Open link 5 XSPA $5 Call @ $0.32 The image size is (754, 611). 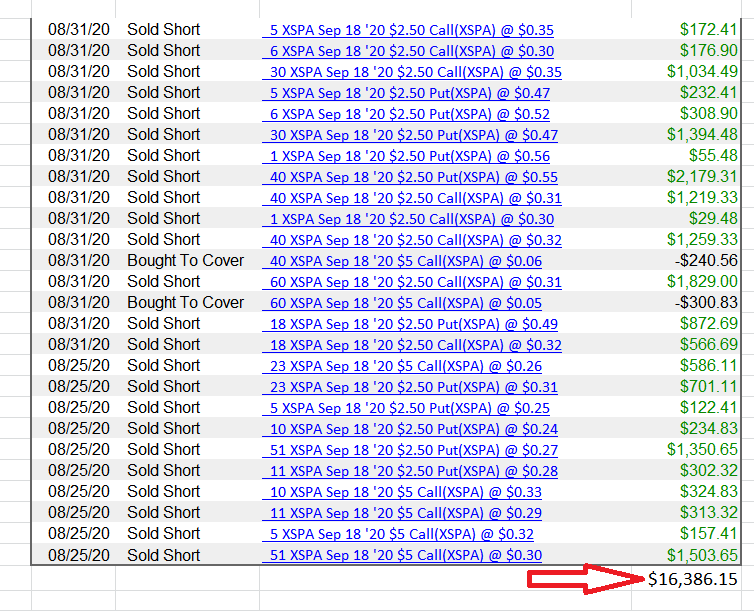point(398,534)
